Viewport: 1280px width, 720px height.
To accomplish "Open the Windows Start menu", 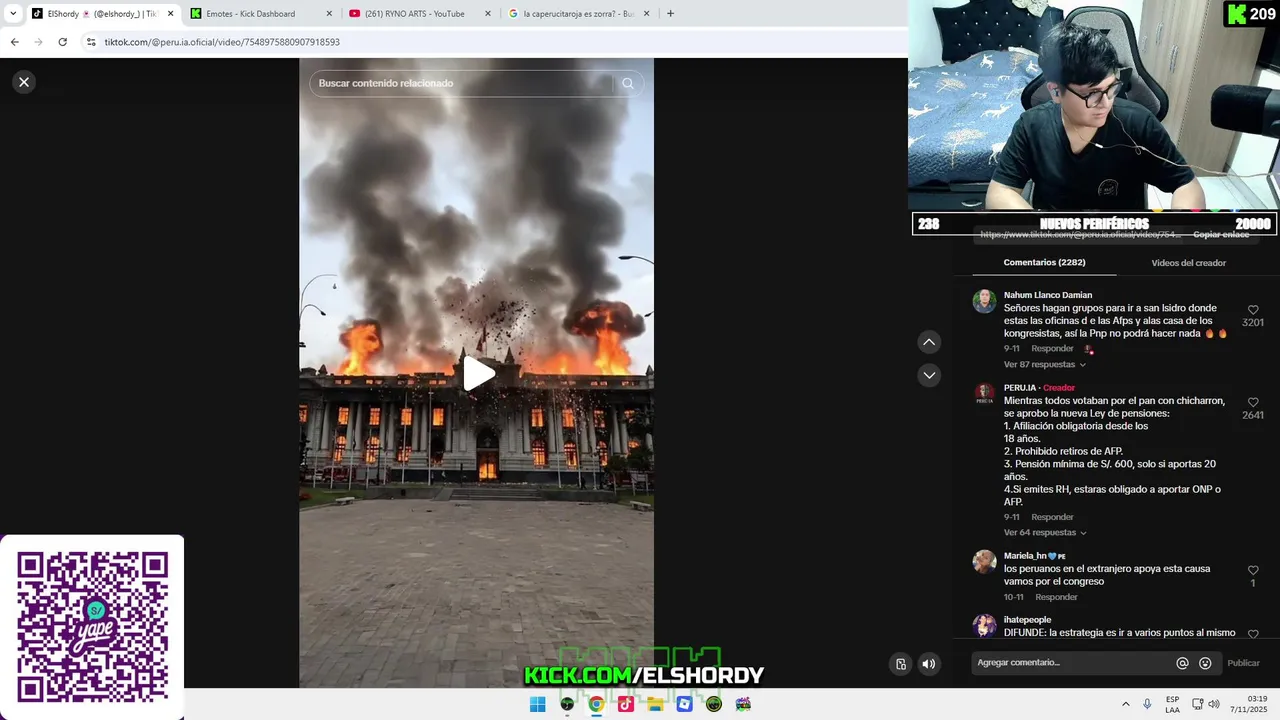I will point(538,704).
